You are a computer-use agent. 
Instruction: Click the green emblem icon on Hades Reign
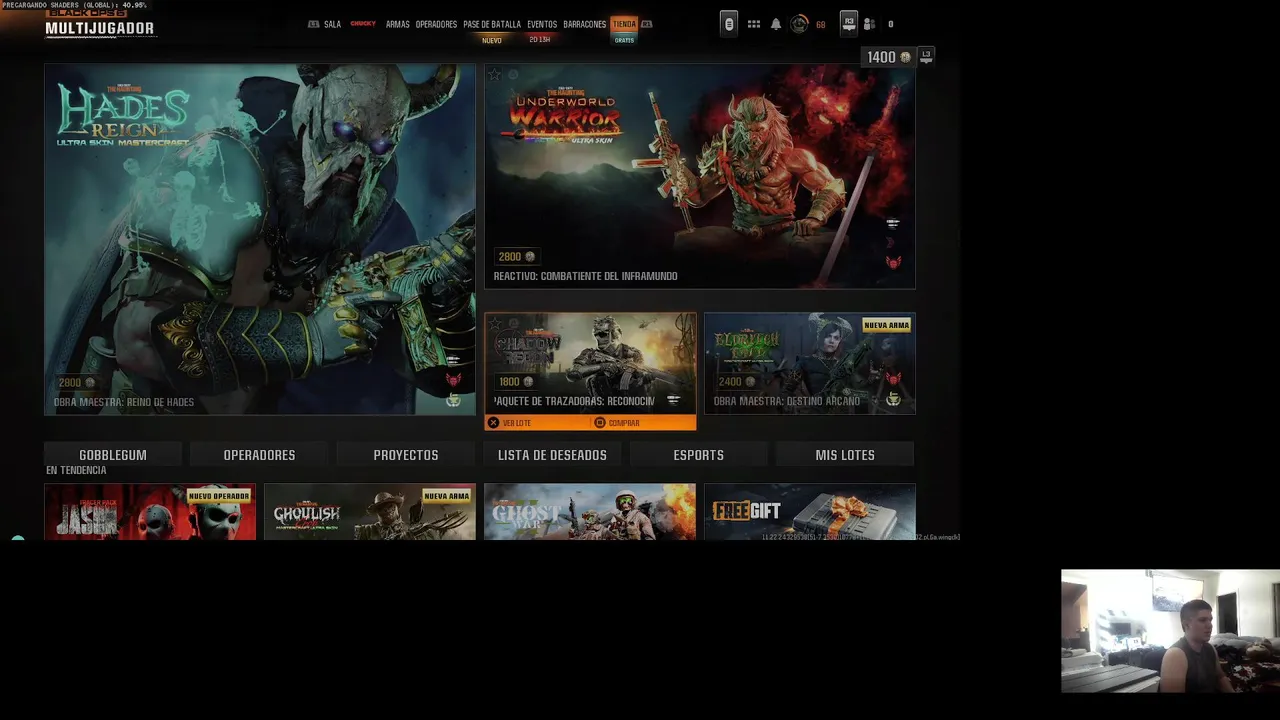tap(453, 400)
